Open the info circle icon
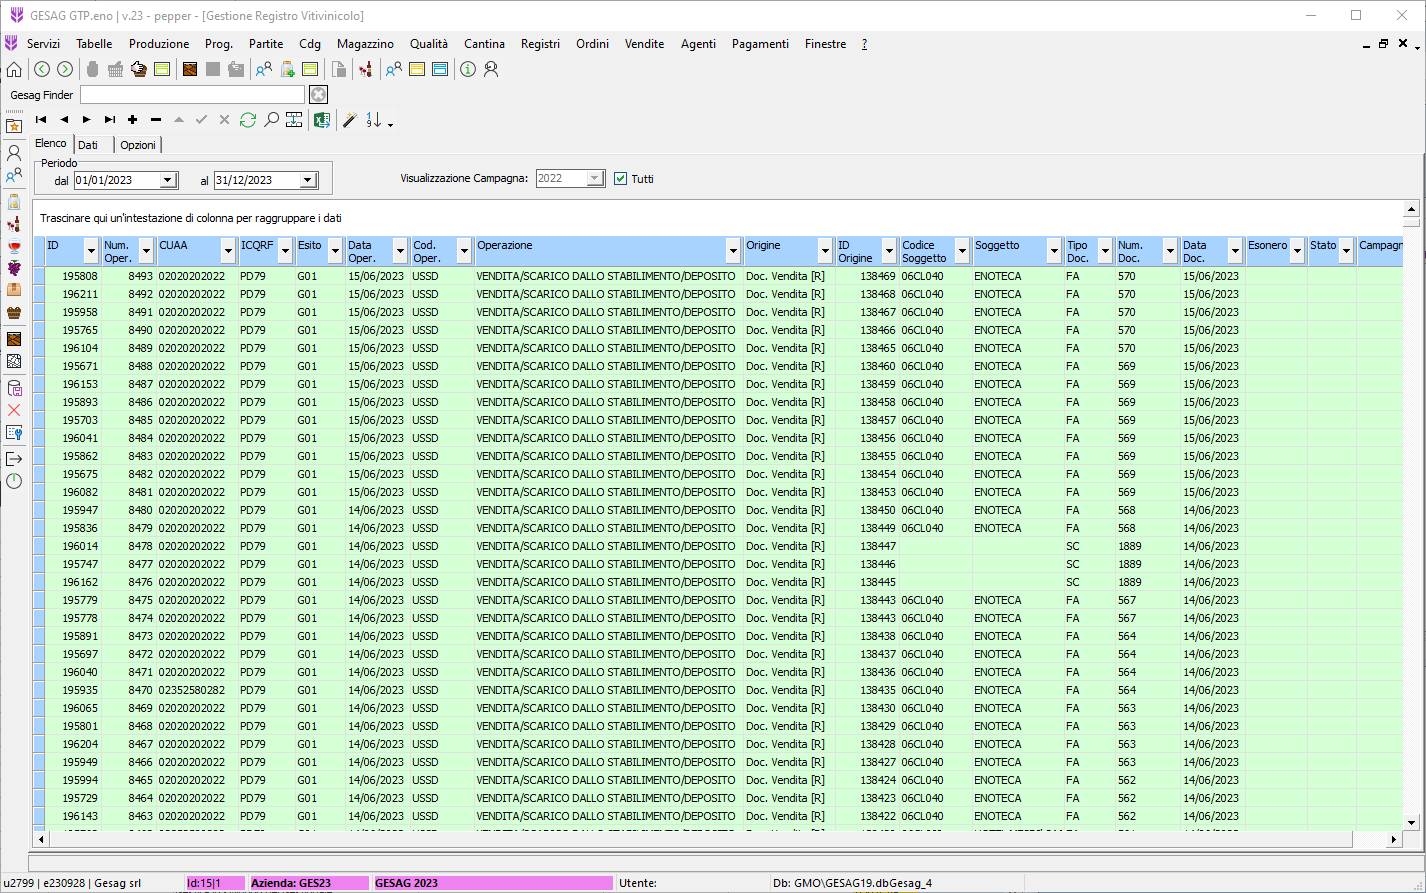The width and height of the screenshot is (1426, 893). click(x=467, y=69)
